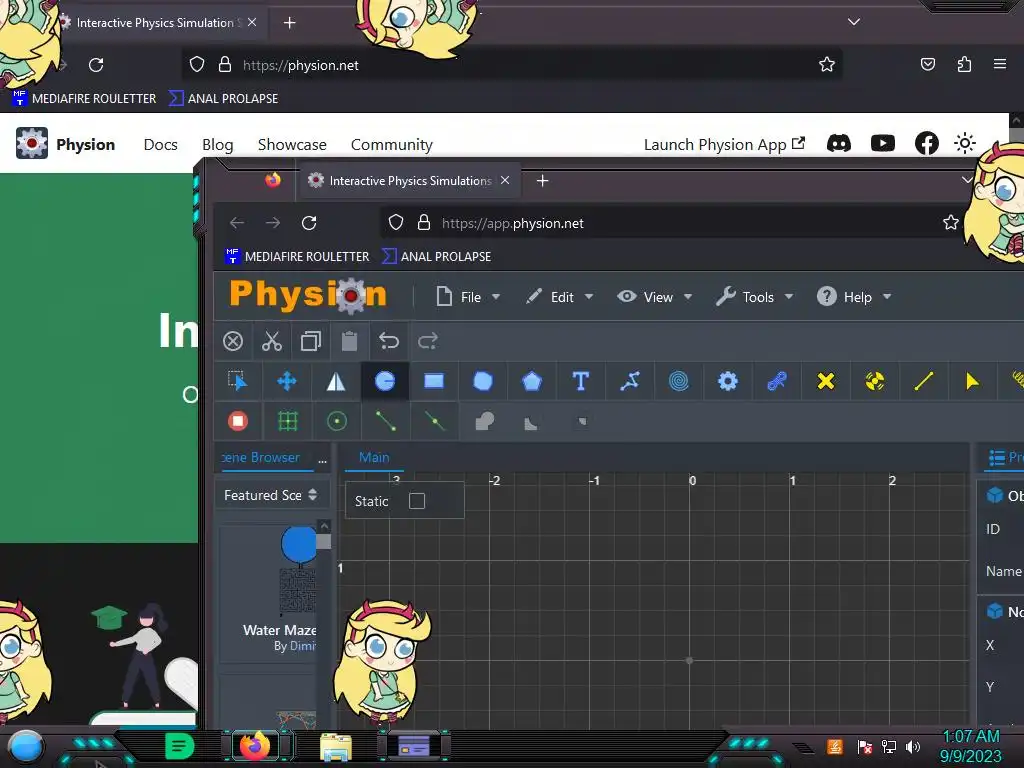The width and height of the screenshot is (1024, 768).
Task: Open the File menu dropdown
Action: 468,297
